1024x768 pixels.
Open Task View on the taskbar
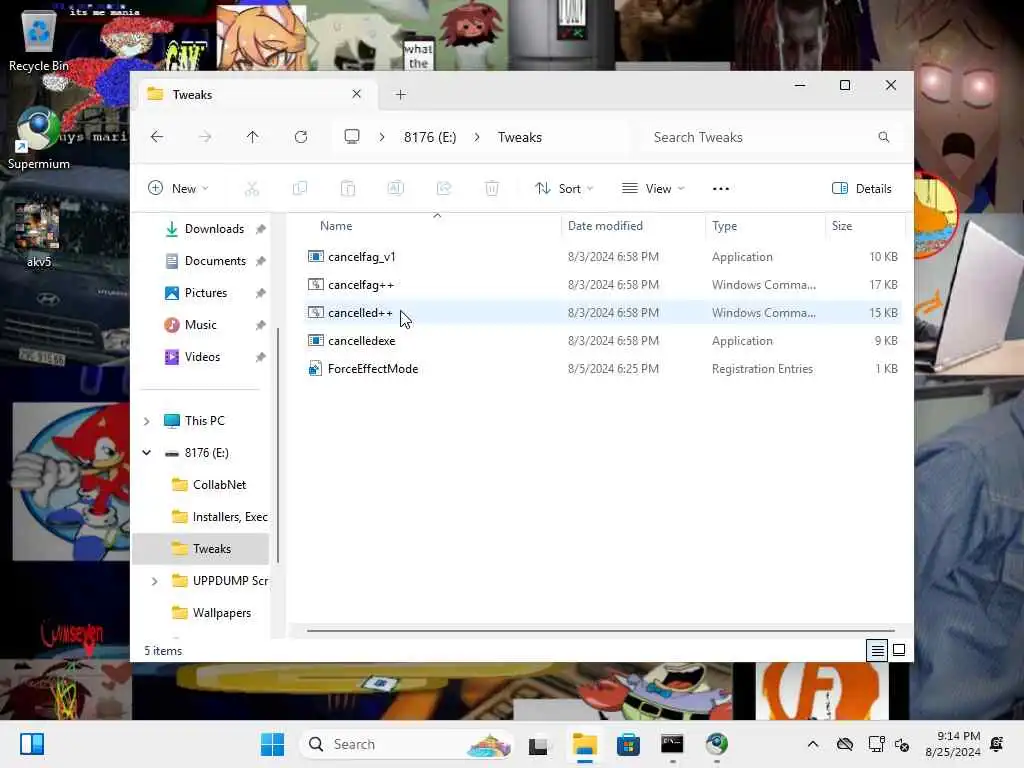(538, 744)
